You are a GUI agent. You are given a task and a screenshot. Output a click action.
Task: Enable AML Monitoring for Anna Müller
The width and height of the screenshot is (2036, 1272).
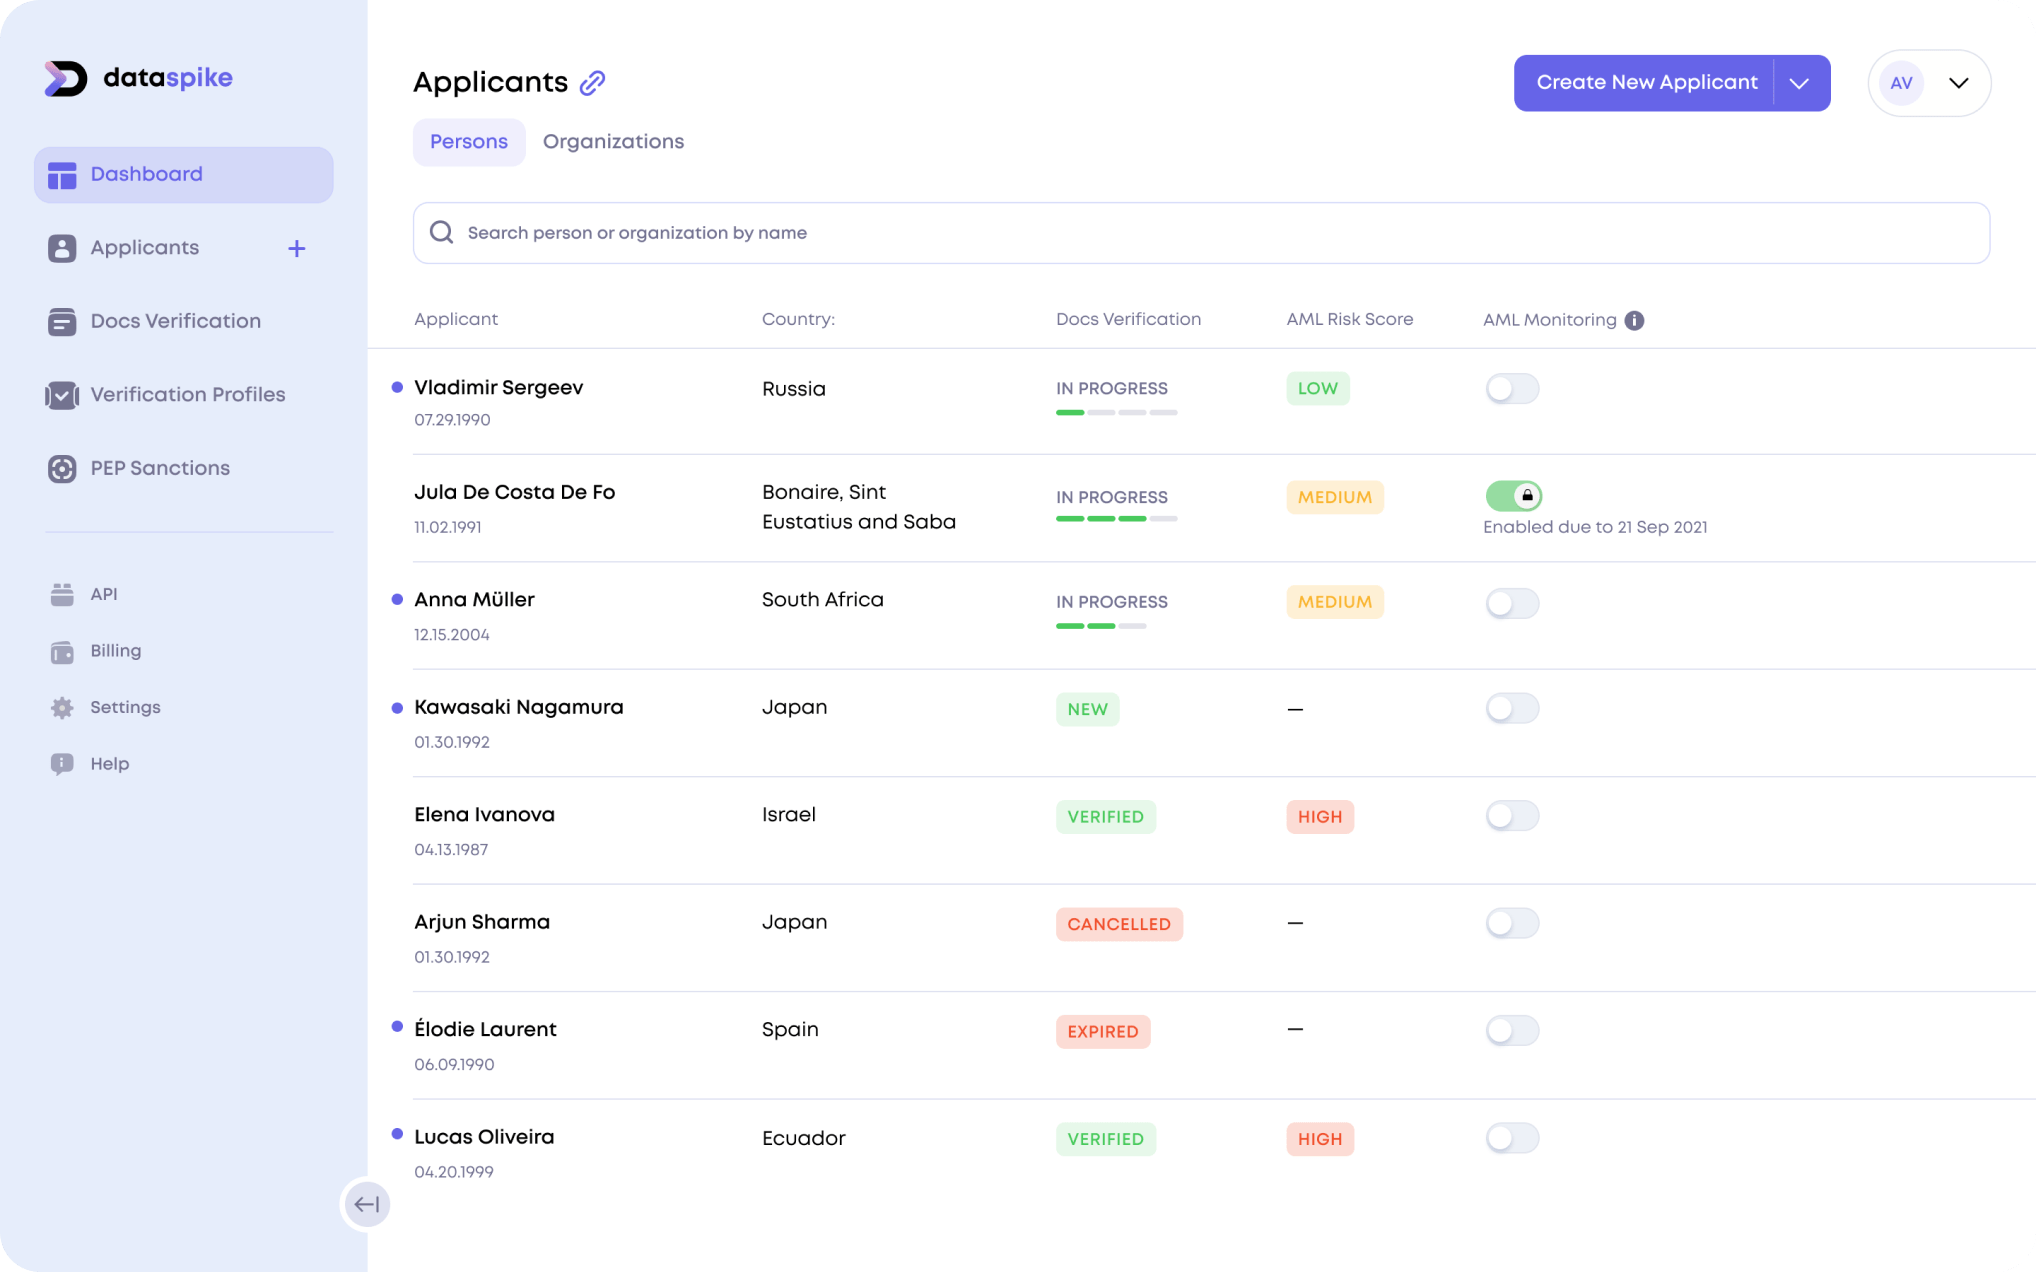pos(1510,602)
